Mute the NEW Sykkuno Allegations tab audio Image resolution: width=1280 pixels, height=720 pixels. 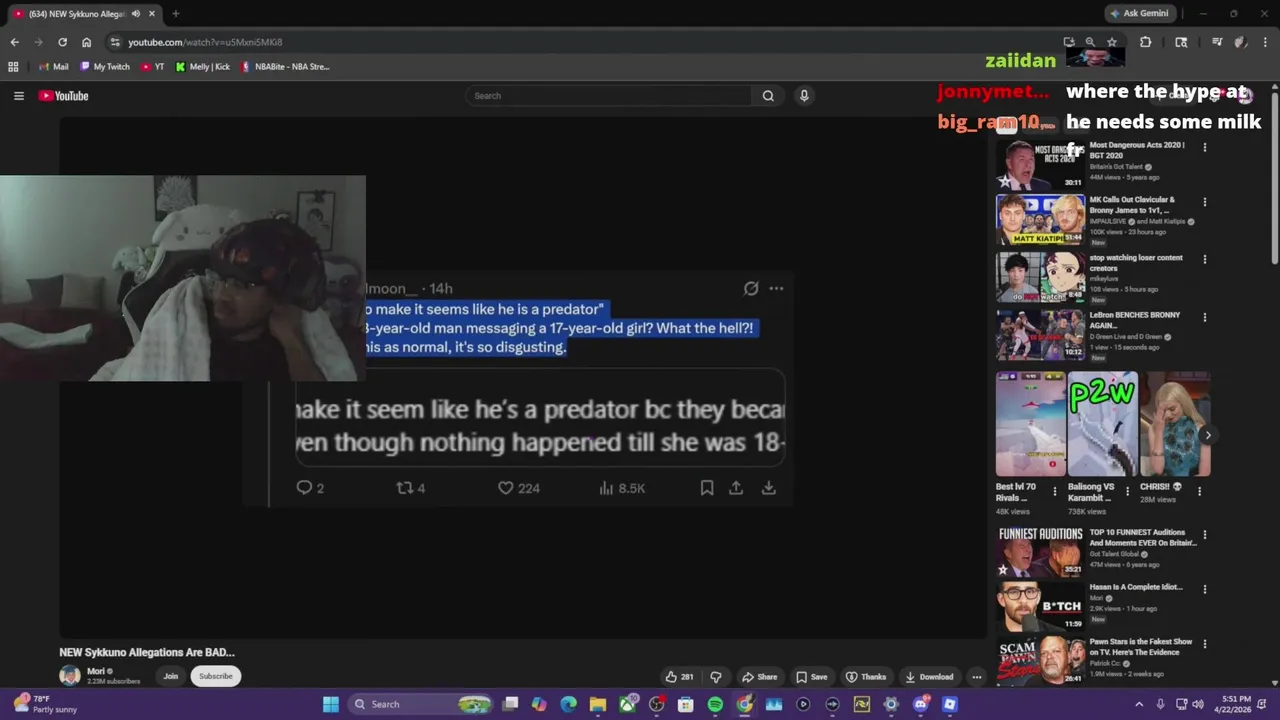point(136,14)
